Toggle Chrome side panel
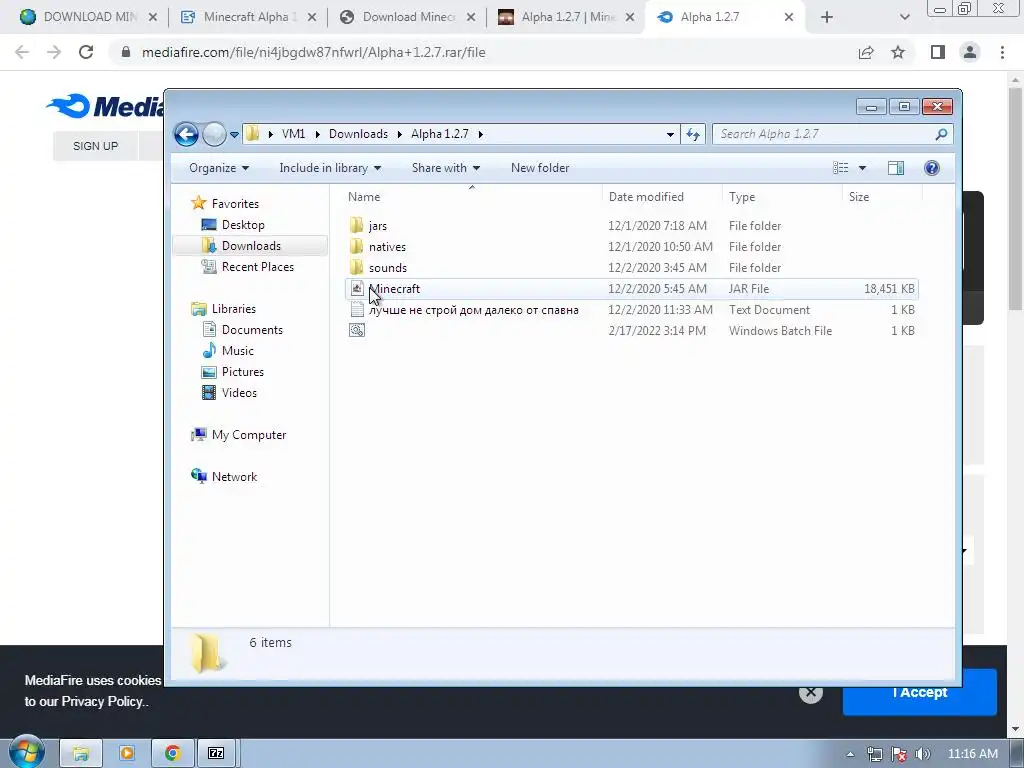Screen dimensions: 1024x768 coord(938,52)
